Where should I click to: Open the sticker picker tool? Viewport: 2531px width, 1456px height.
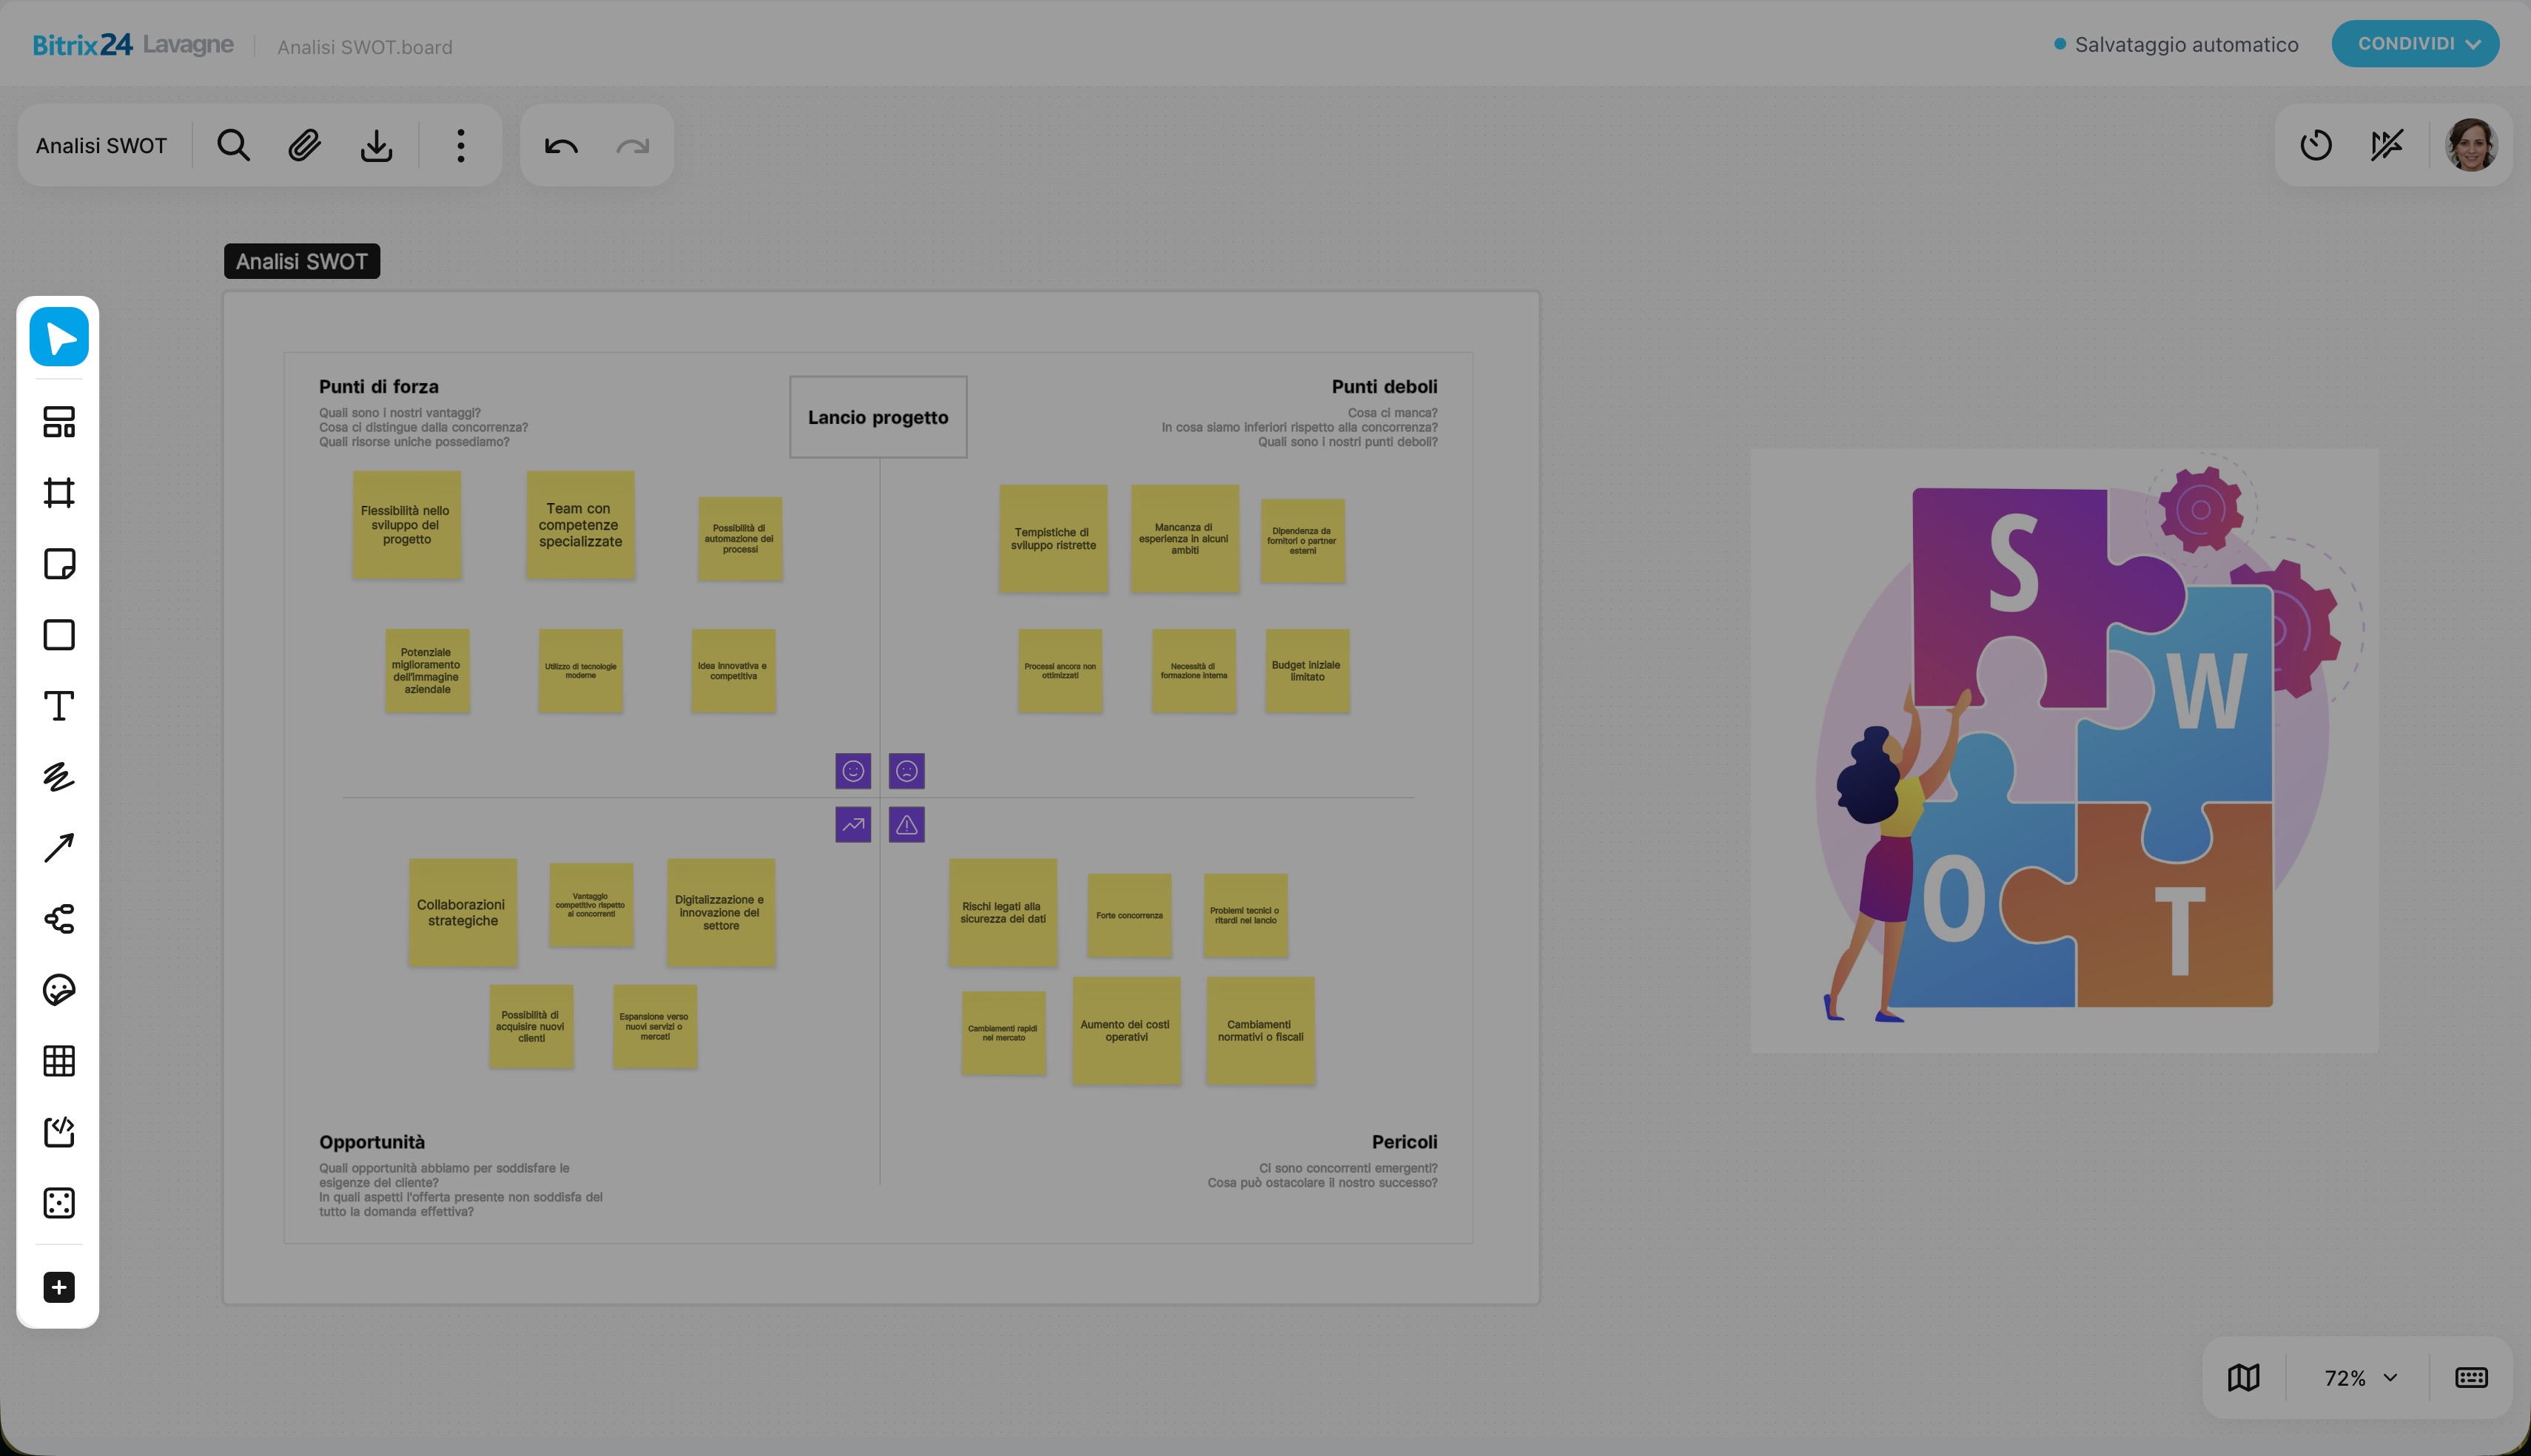coord(59,990)
